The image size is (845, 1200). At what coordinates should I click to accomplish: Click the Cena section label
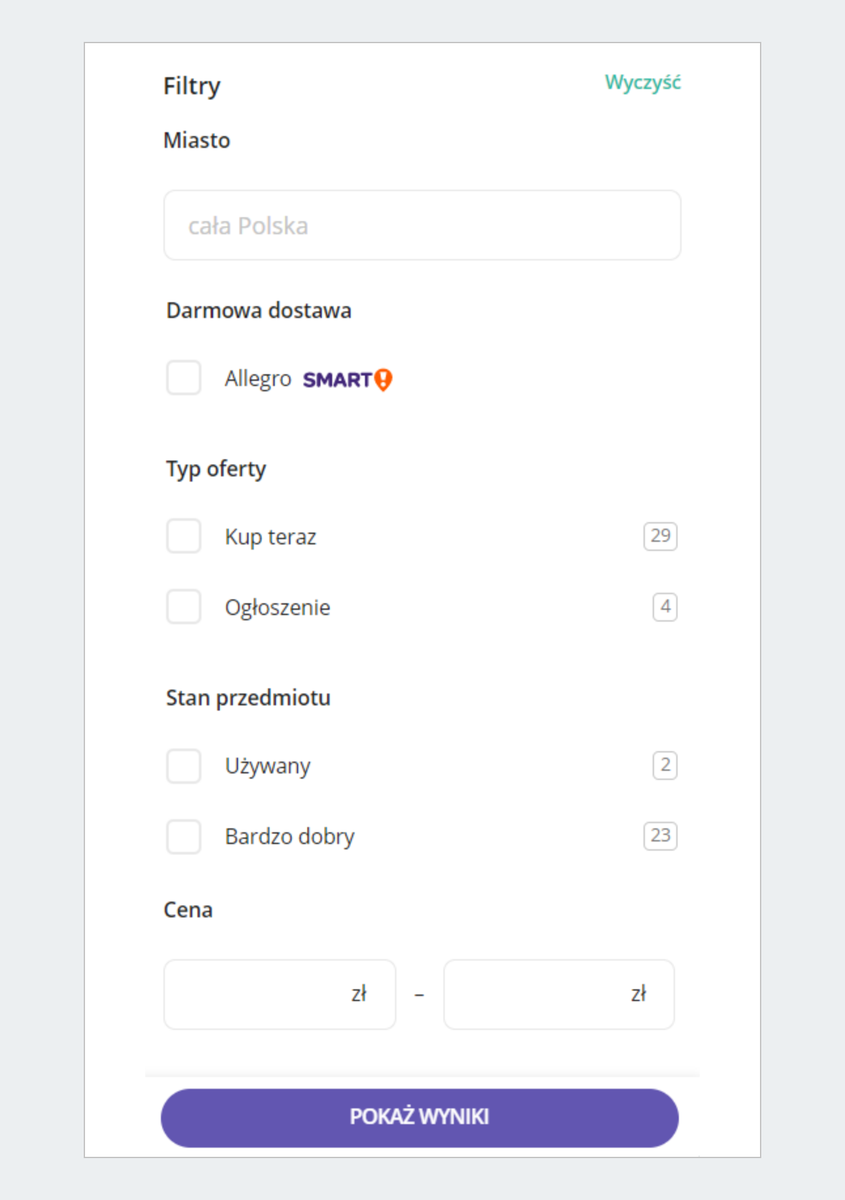pos(188,910)
